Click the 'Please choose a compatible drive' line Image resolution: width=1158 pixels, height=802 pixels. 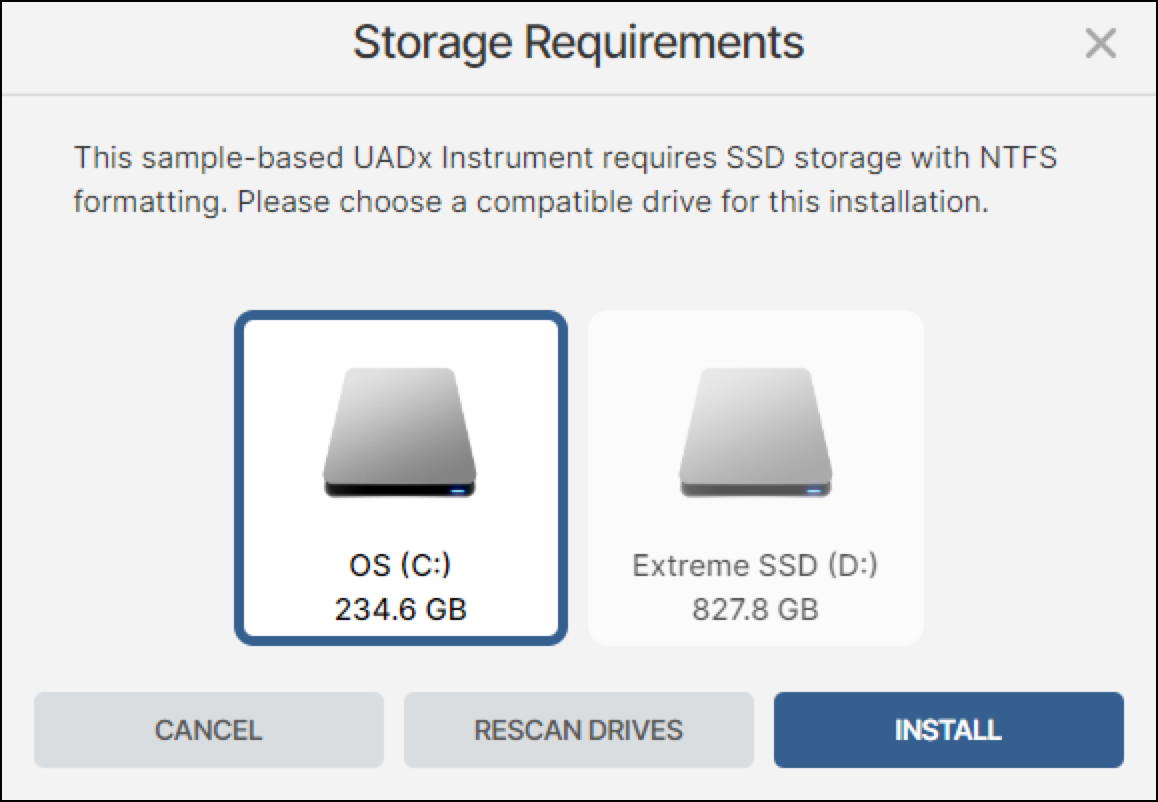tap(531, 202)
